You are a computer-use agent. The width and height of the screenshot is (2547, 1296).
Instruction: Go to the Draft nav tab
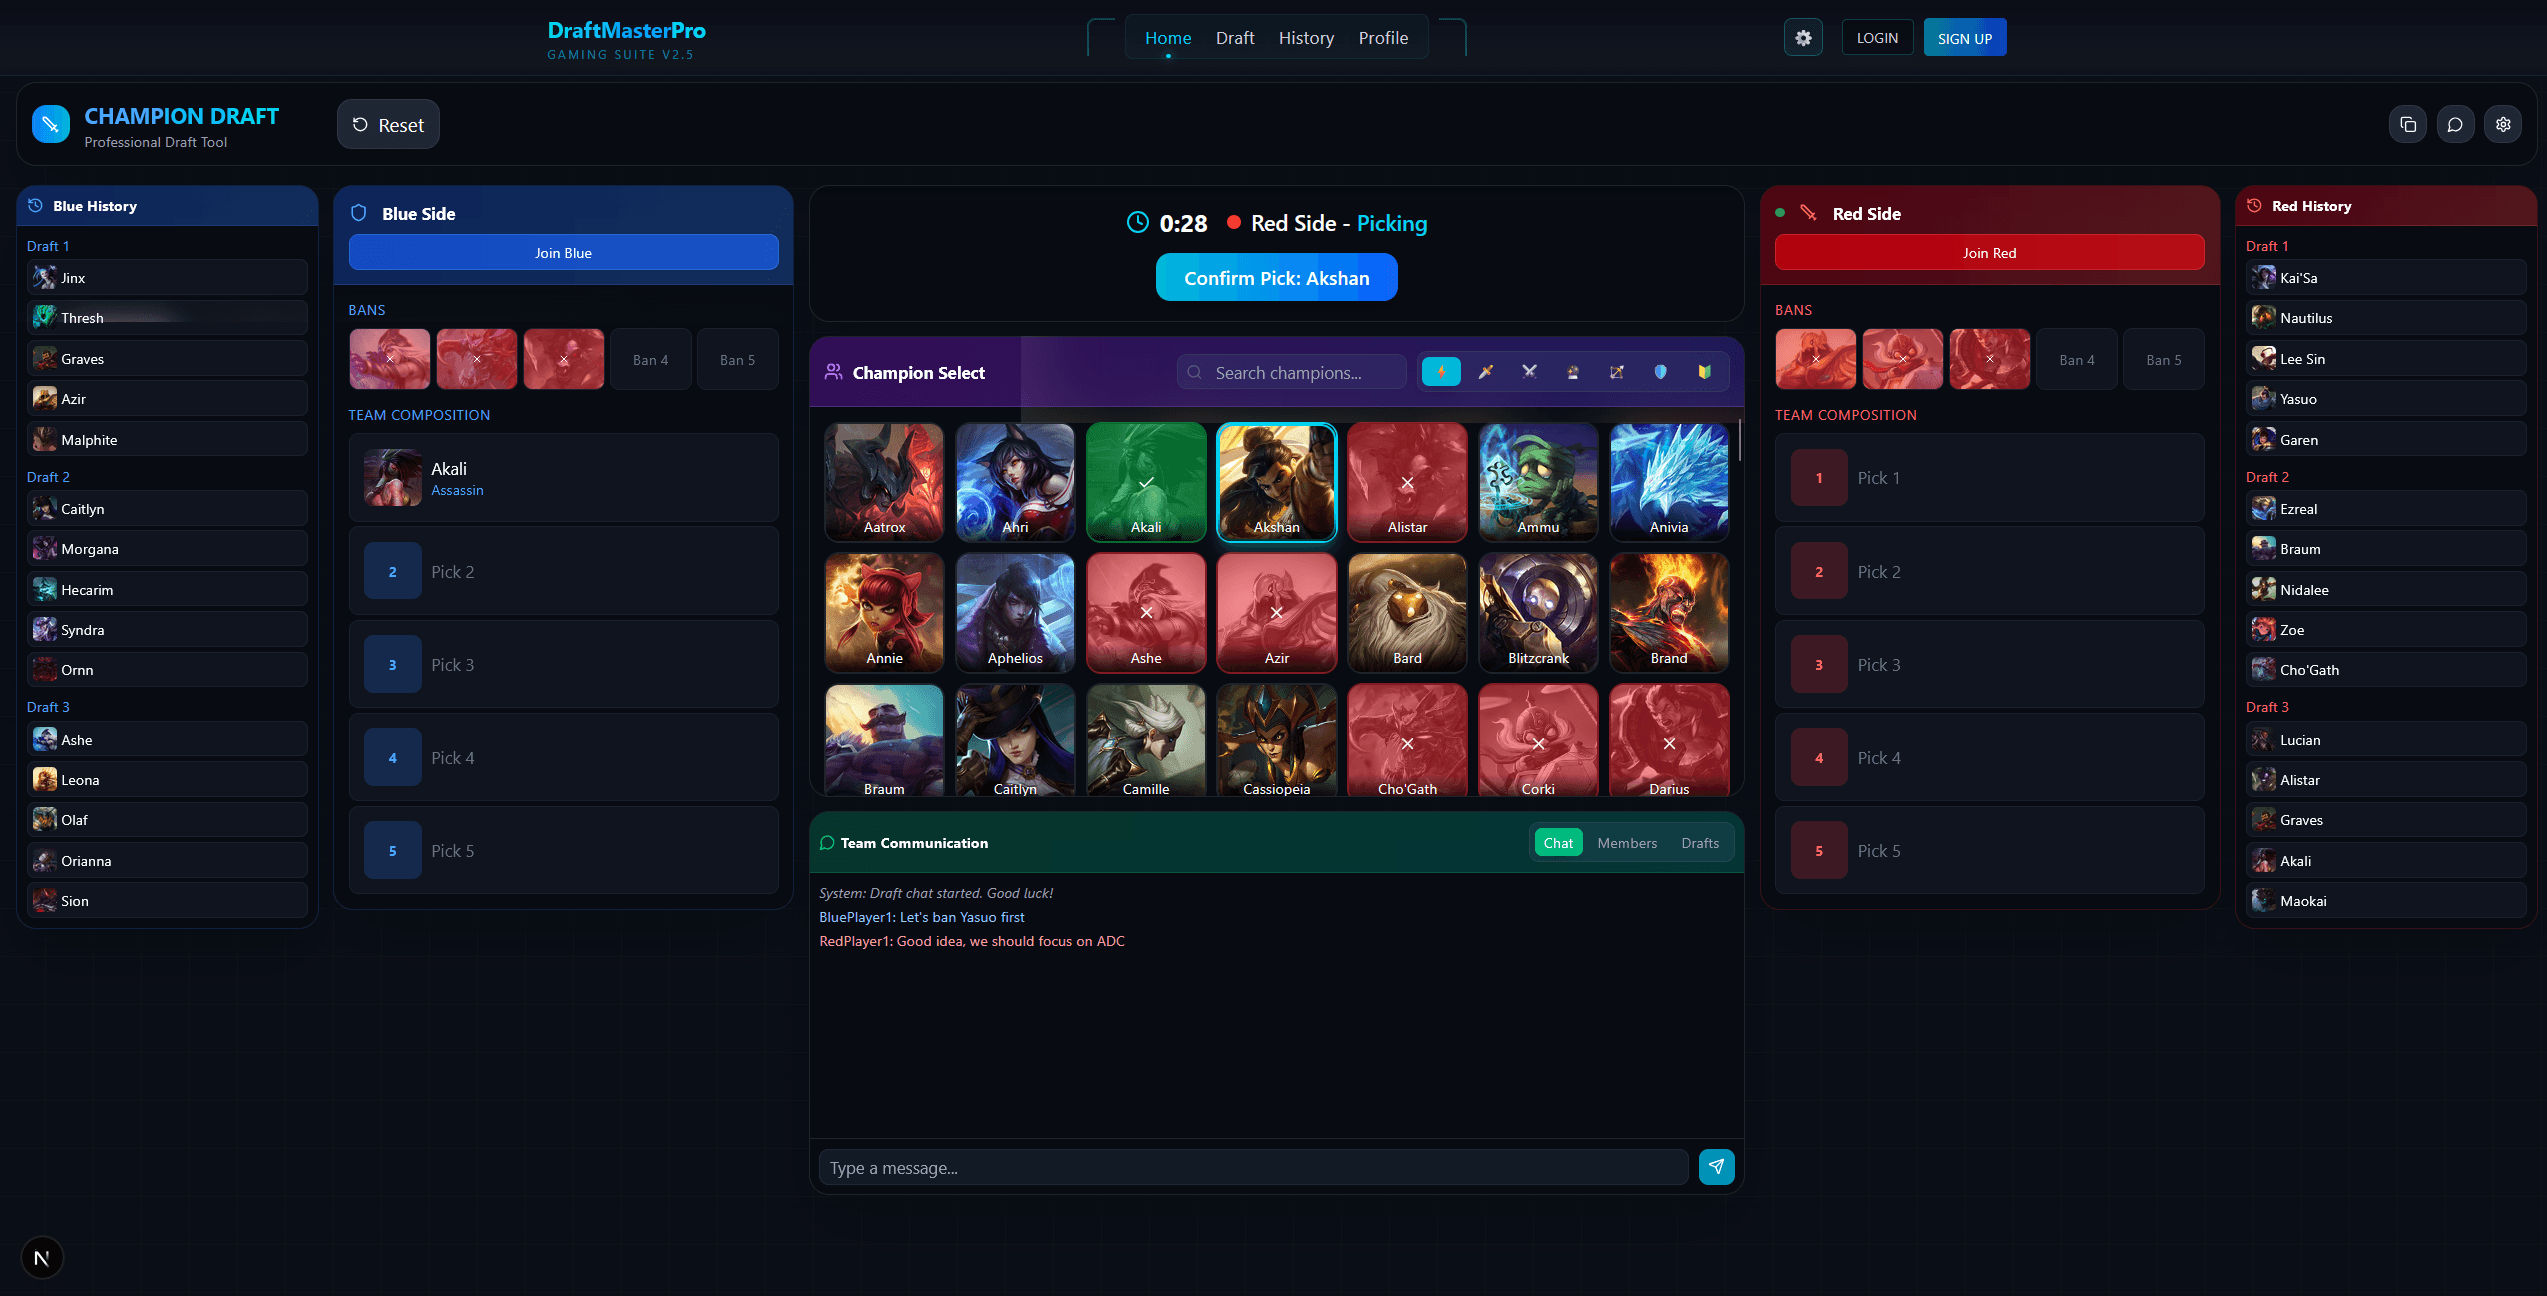1235,38
